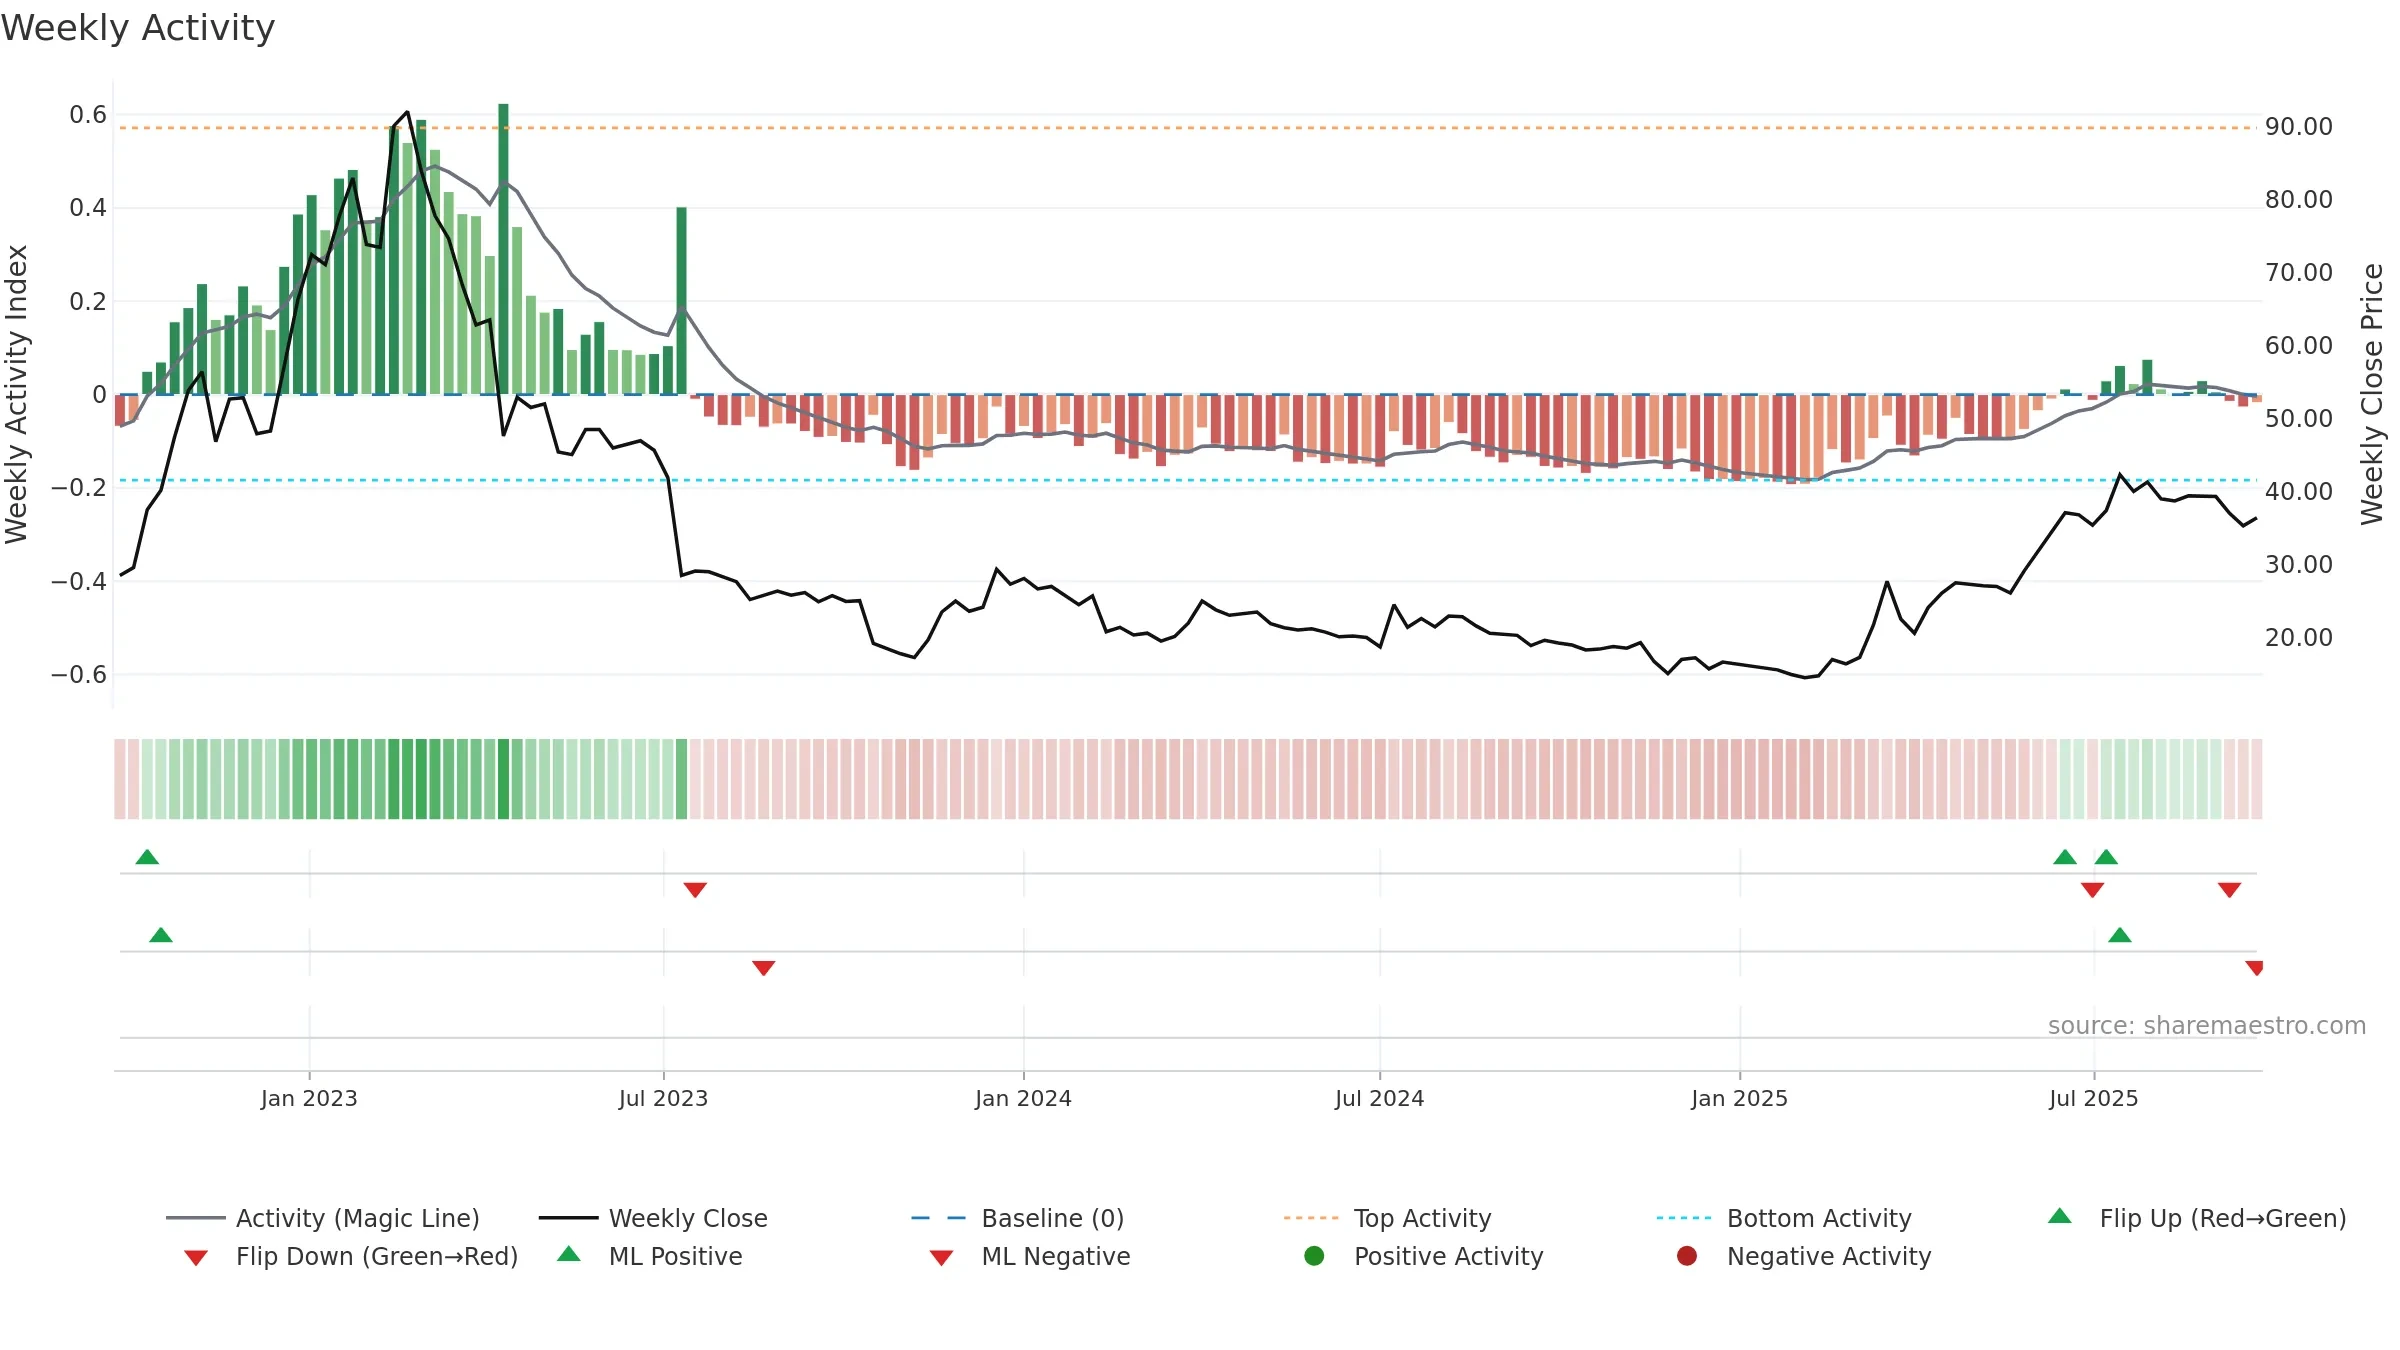Image resolution: width=2400 pixels, height=1350 pixels.
Task: Click the 90.00 price axis label
Action: (x=2298, y=127)
